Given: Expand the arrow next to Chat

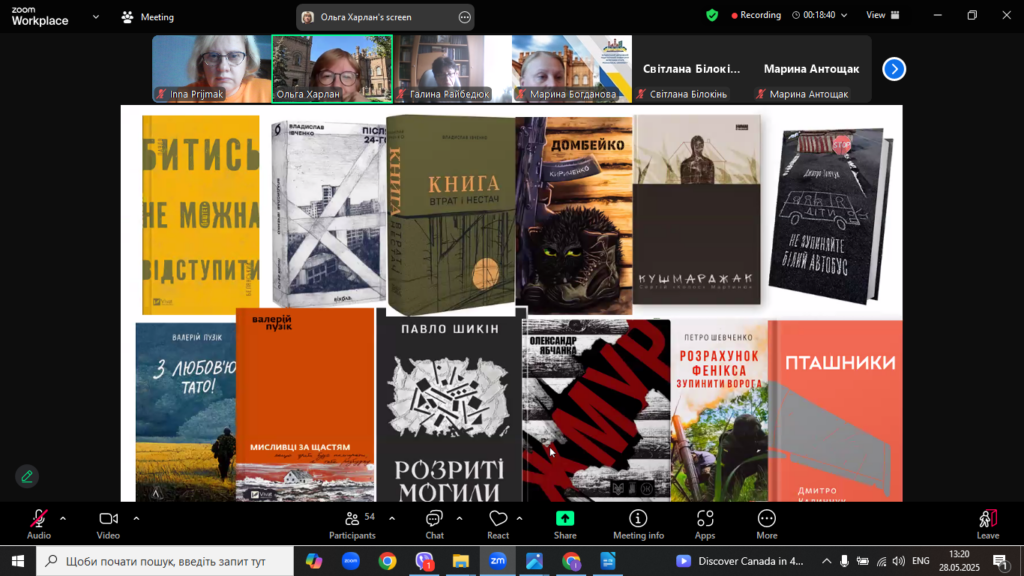Looking at the screenshot, I should click(460, 519).
